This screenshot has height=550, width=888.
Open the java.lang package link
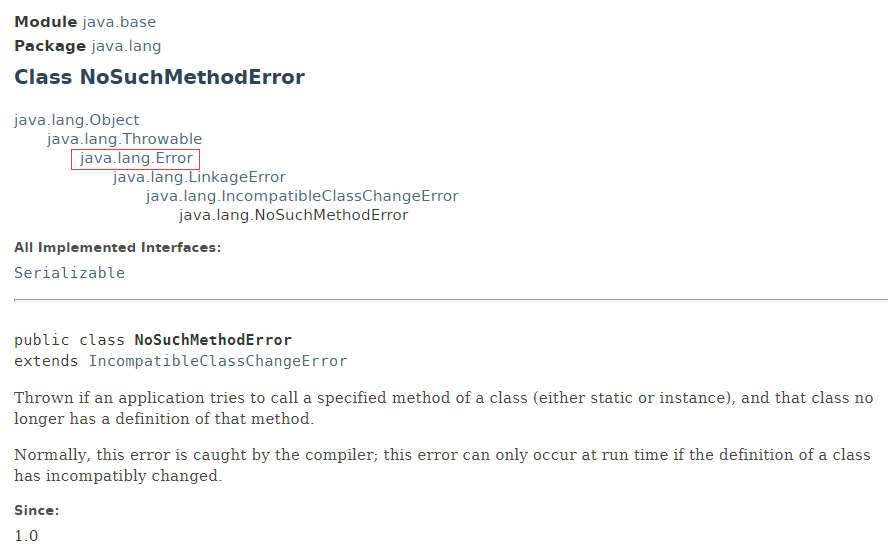(x=126, y=46)
